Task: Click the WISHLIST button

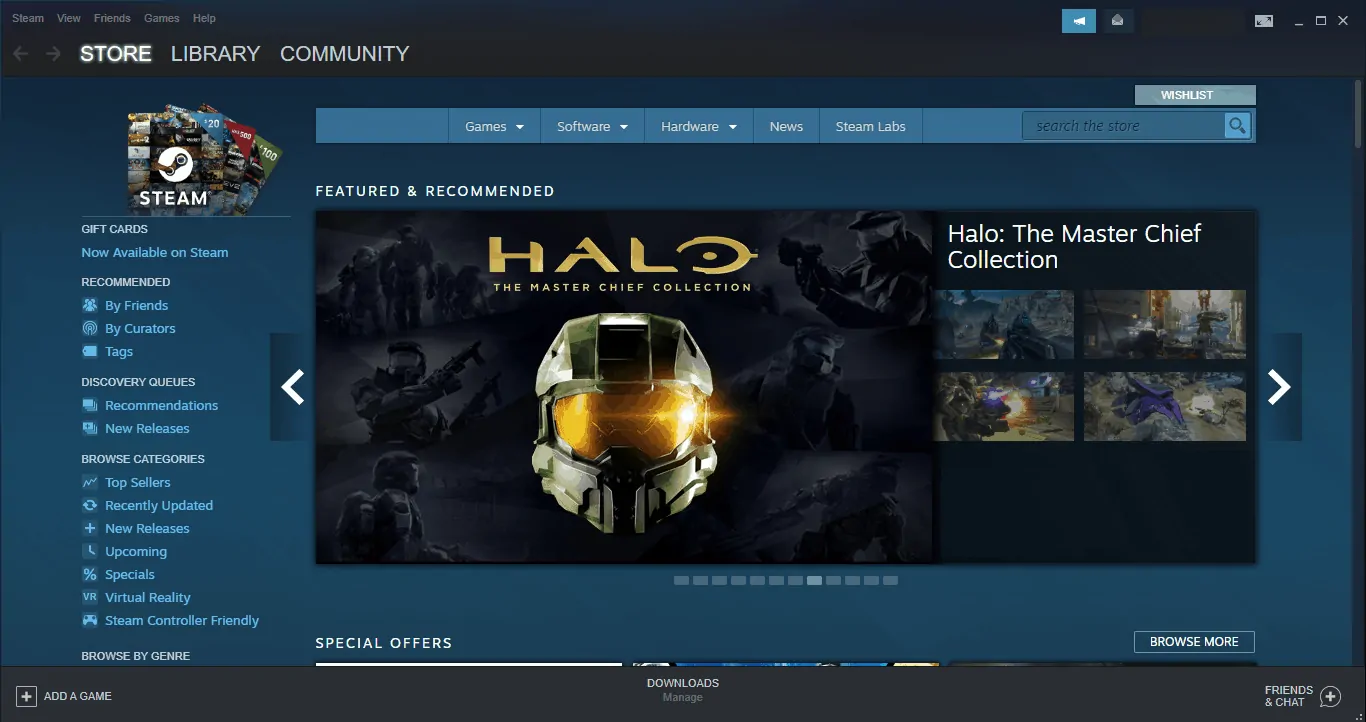Action: coord(1194,94)
